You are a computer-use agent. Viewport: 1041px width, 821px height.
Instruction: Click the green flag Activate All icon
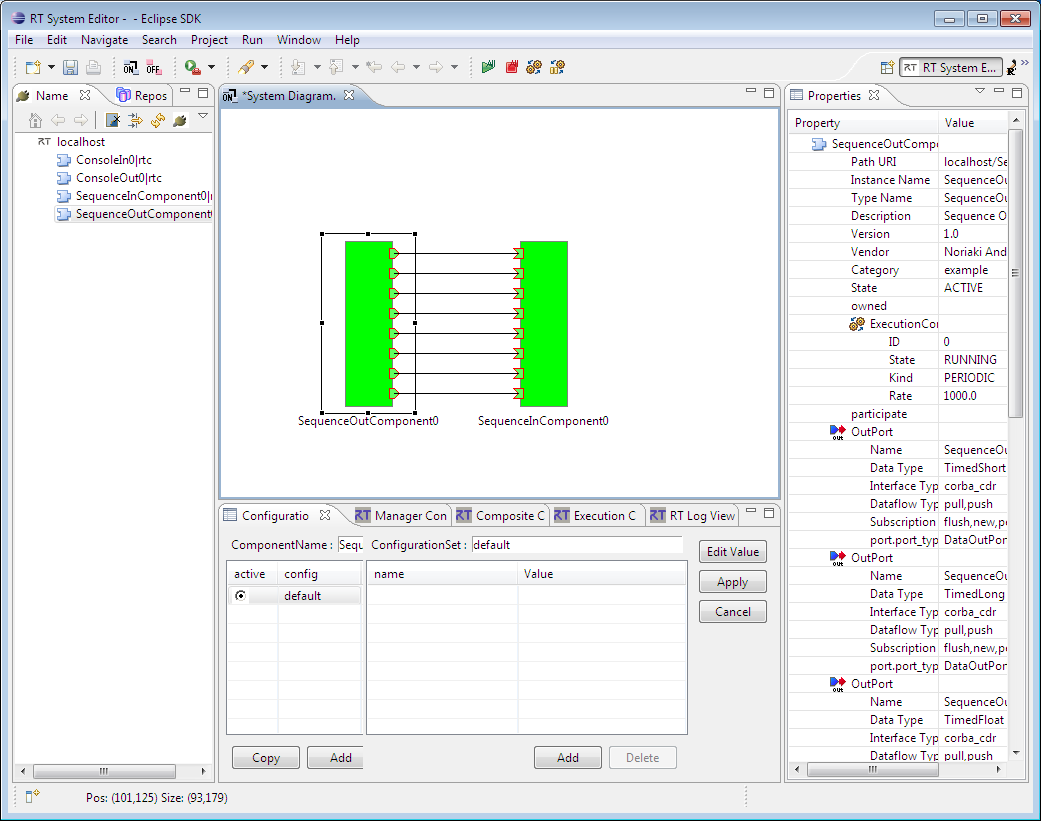(488, 67)
